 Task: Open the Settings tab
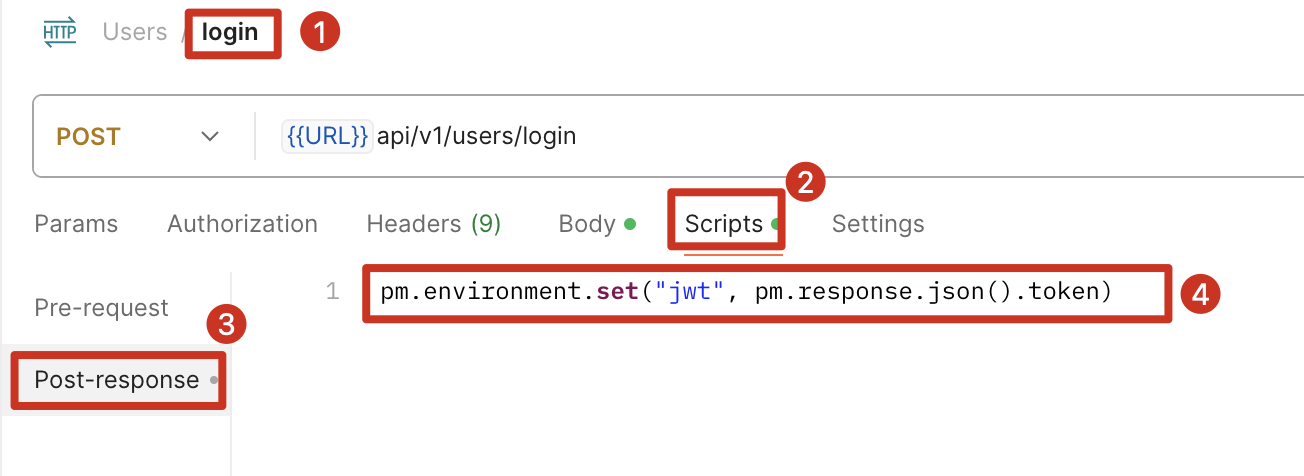coord(878,224)
